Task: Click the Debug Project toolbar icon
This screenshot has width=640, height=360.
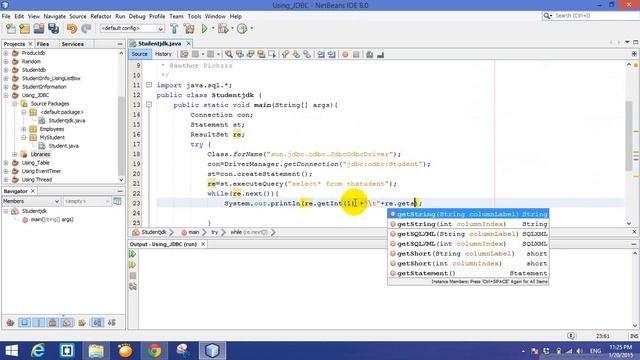Action: pyautogui.click(x=223, y=29)
